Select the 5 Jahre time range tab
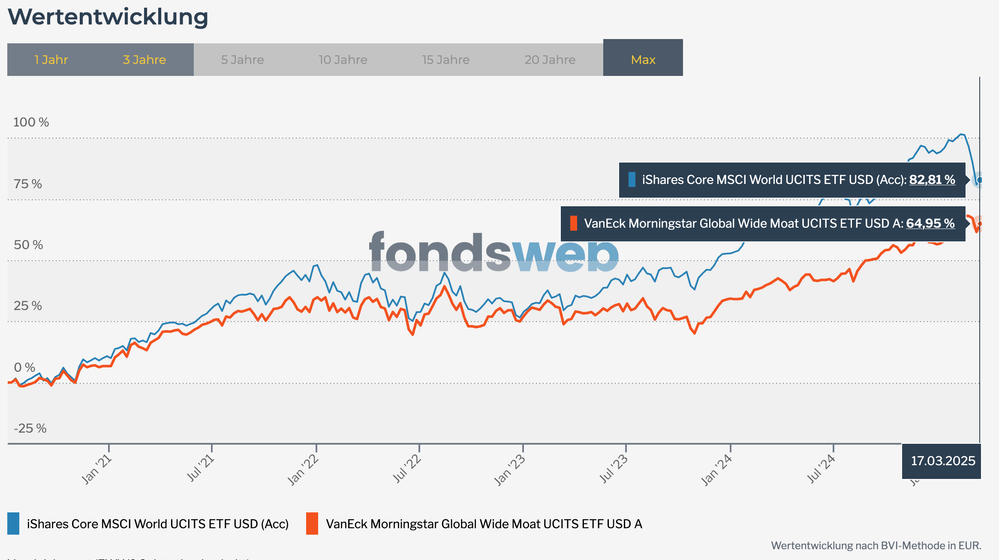999x560 pixels. tap(242, 60)
